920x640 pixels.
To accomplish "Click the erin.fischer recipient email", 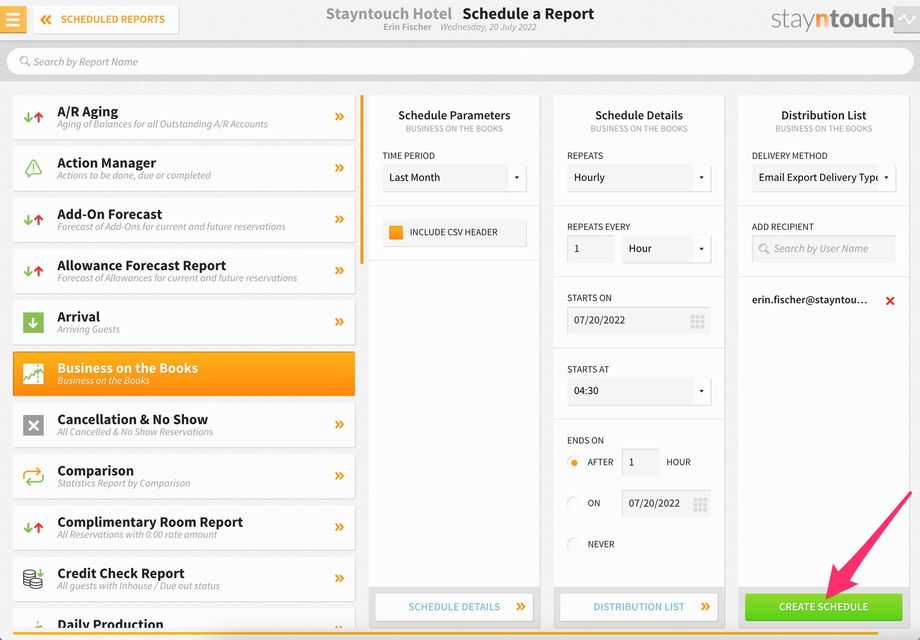I will (x=809, y=300).
